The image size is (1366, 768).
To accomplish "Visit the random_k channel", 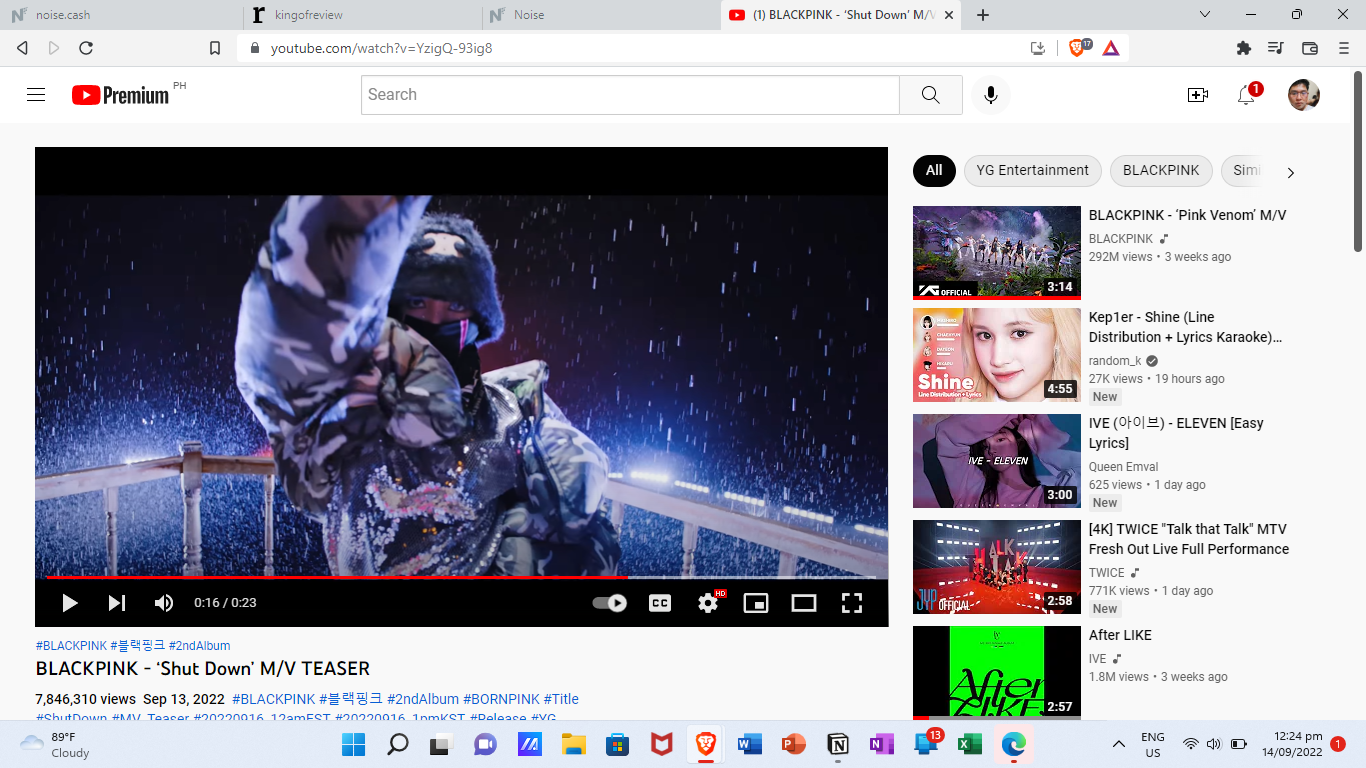I will tap(1115, 361).
